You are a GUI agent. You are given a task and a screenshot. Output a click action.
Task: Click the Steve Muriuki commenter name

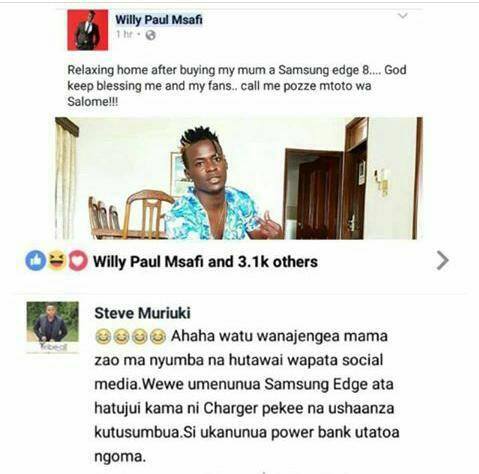pos(142,313)
